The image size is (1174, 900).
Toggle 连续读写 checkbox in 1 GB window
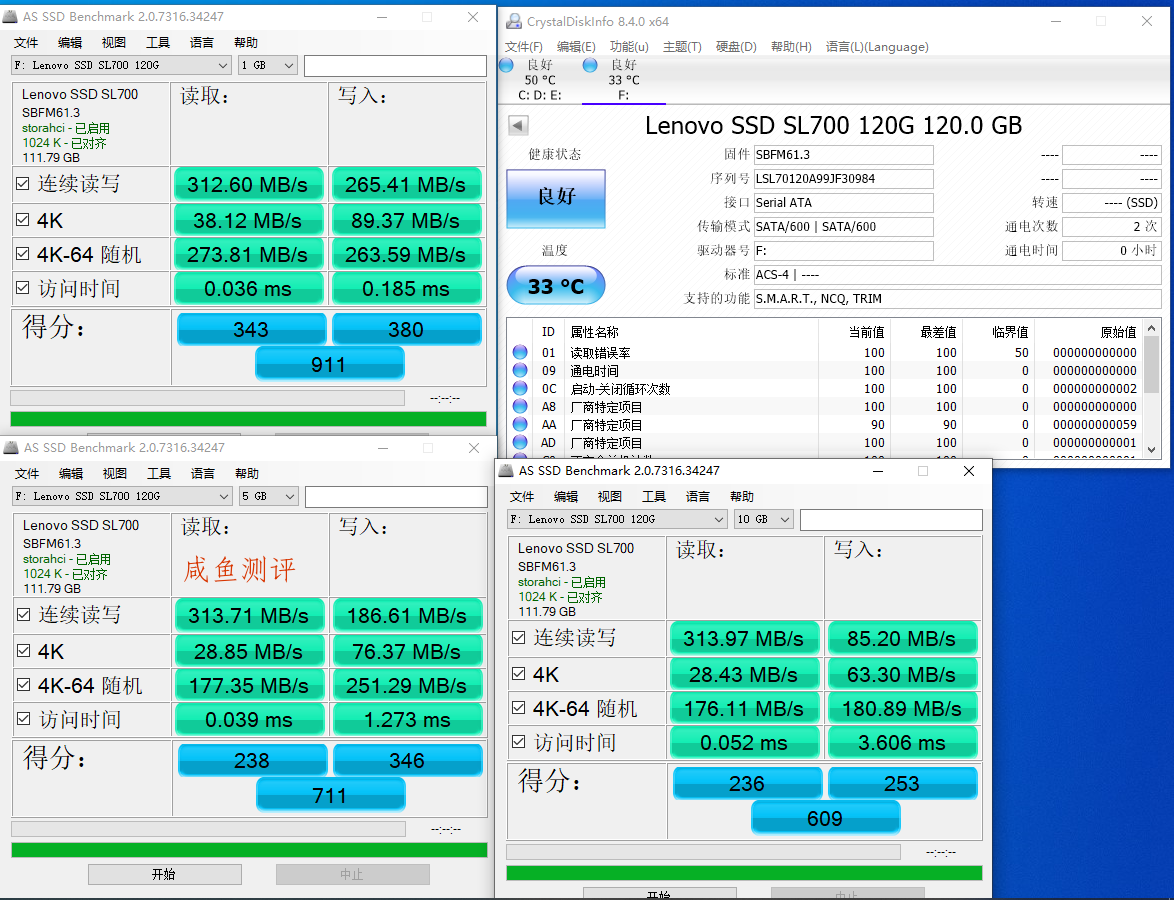23,183
